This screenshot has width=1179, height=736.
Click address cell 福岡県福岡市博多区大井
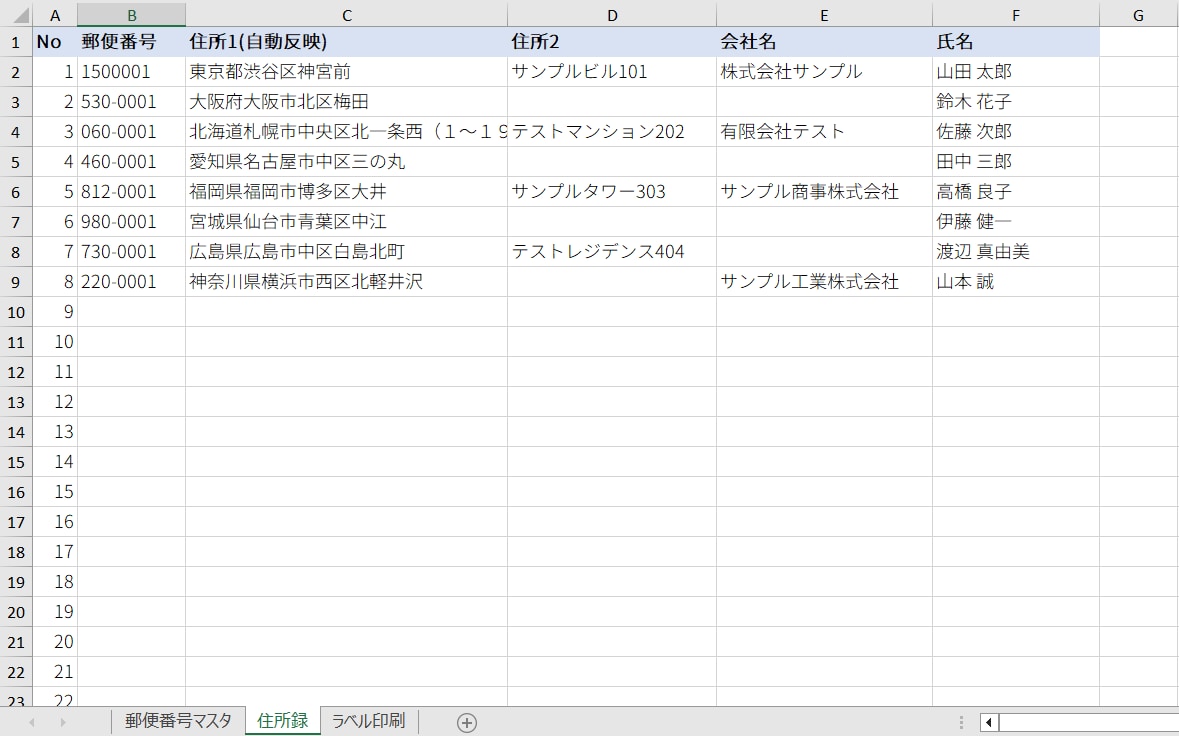tap(347, 192)
